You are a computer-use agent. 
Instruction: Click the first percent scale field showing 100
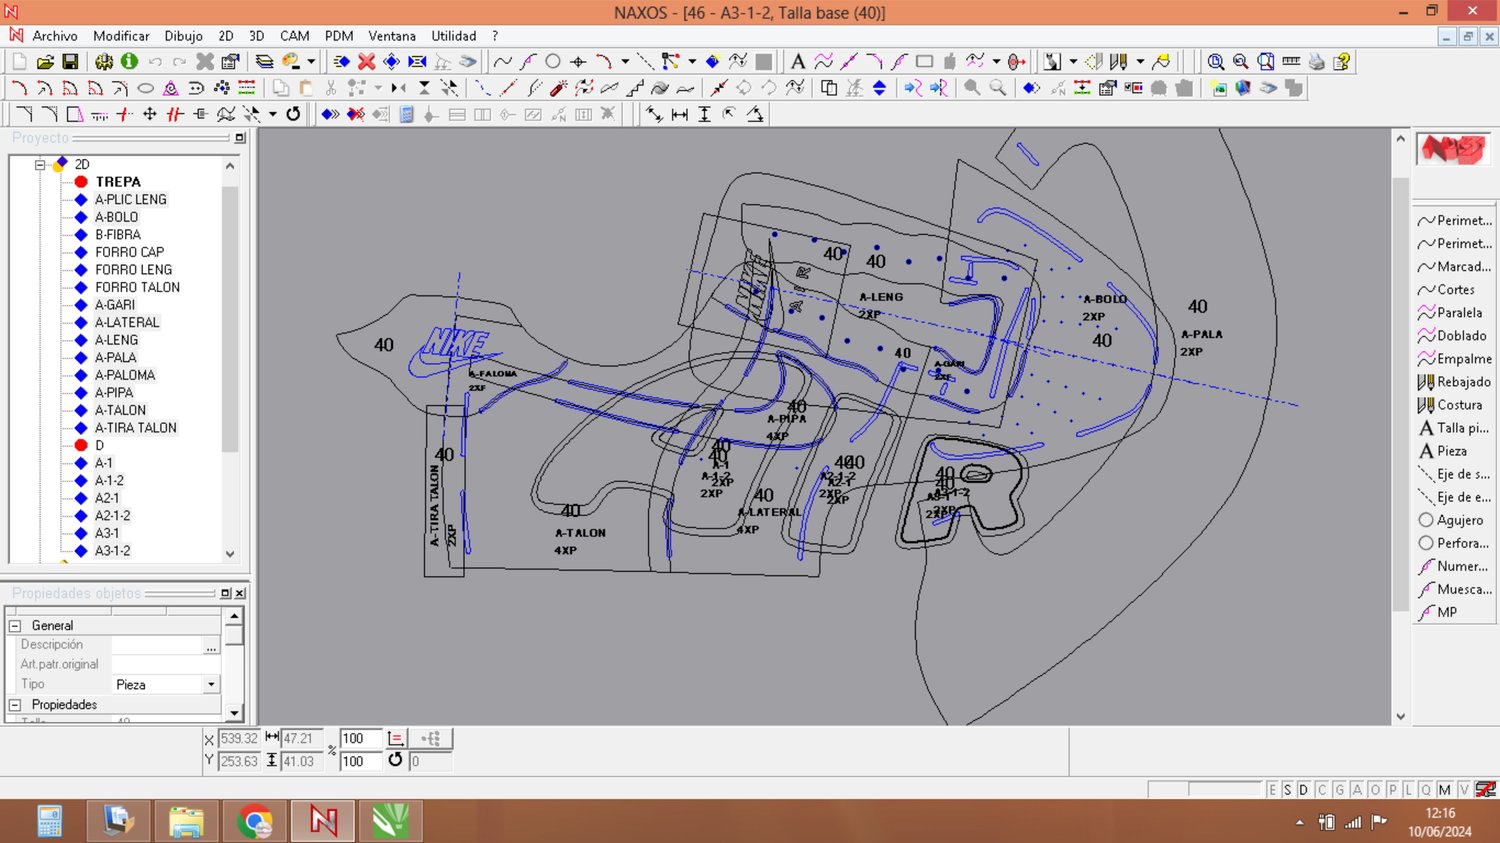point(360,739)
